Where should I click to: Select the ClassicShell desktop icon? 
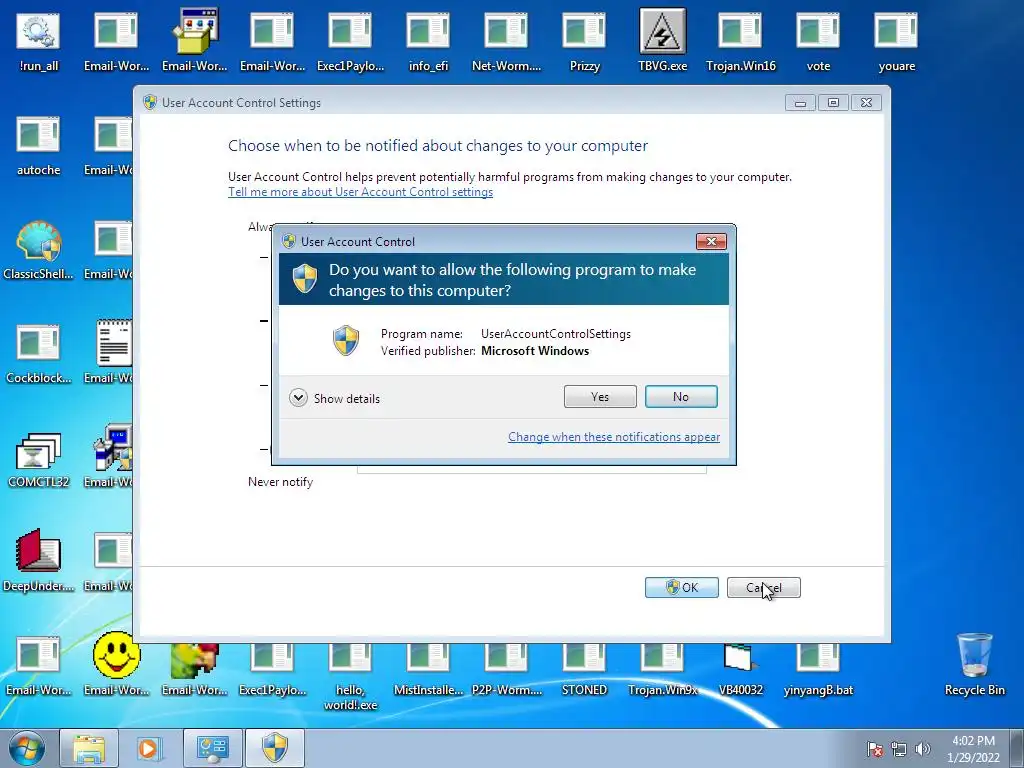click(x=38, y=250)
